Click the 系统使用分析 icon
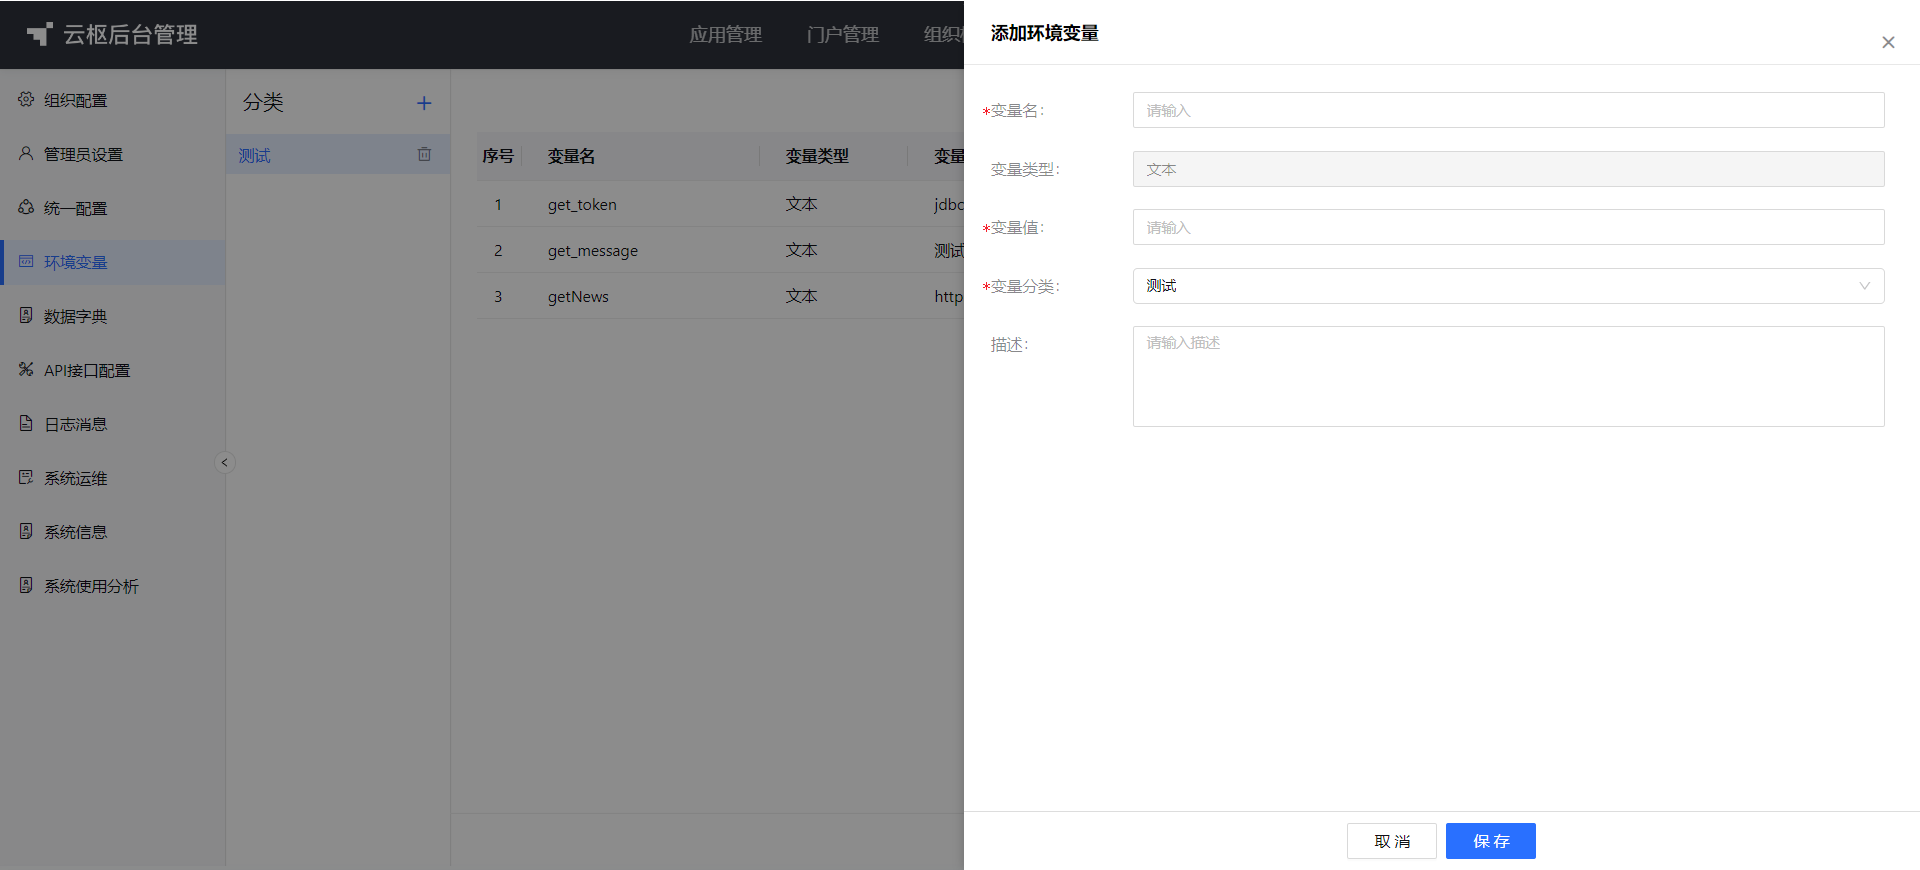This screenshot has width=1920, height=870. 26,585
